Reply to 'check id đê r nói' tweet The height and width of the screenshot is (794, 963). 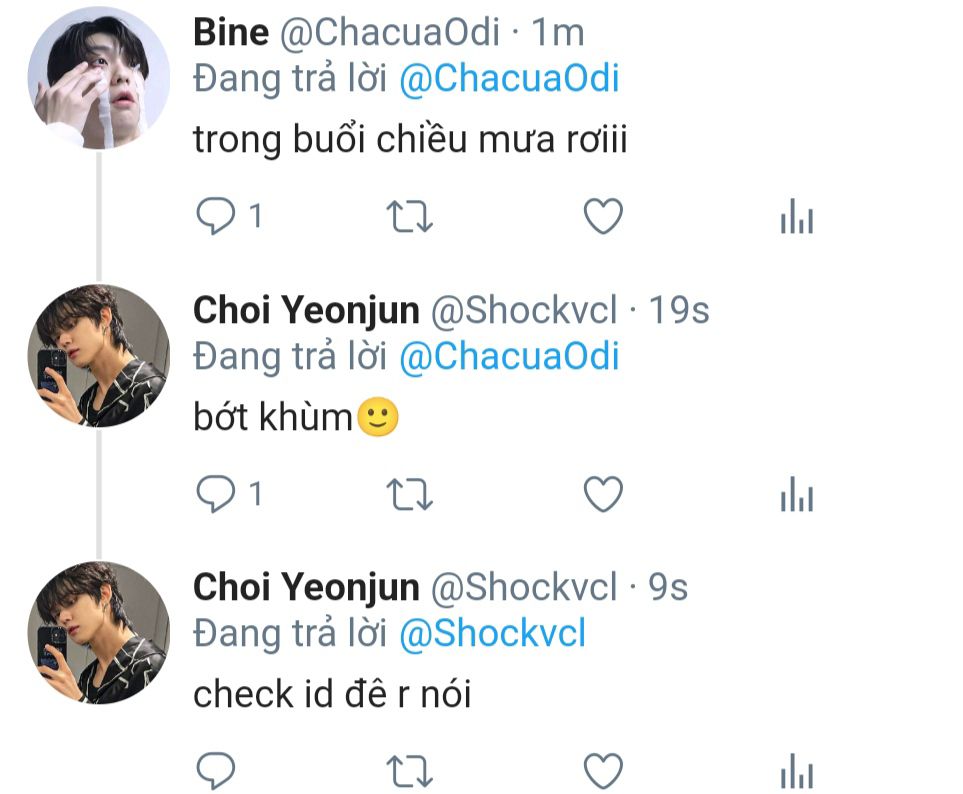click(x=216, y=771)
